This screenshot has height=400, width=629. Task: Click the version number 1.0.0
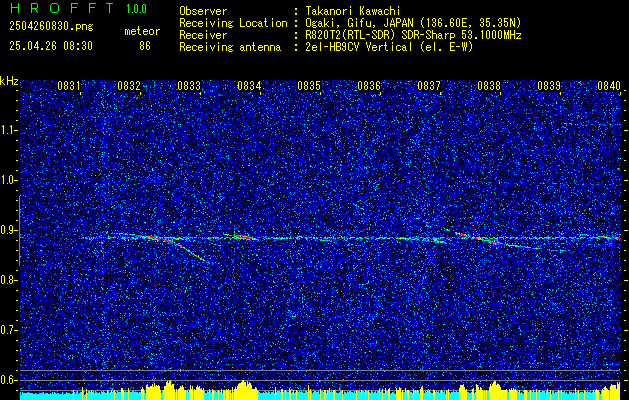[136, 9]
